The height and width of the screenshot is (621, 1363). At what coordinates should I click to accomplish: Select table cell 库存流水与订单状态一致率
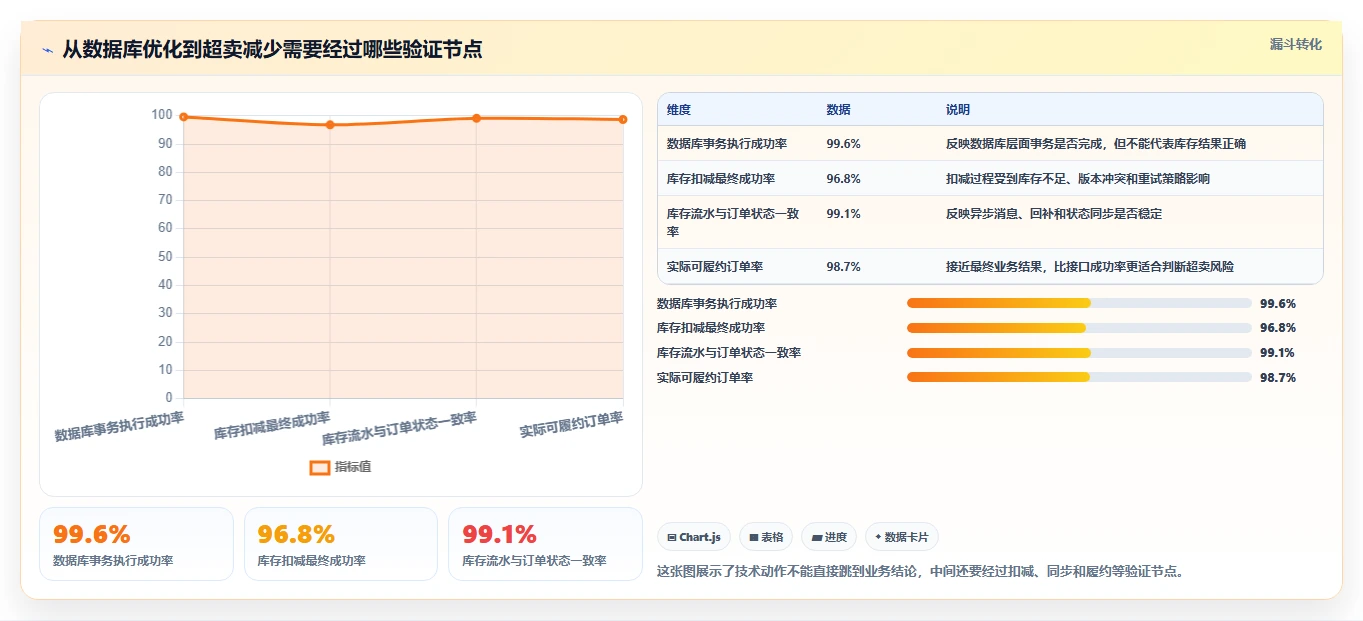[x=735, y=222]
